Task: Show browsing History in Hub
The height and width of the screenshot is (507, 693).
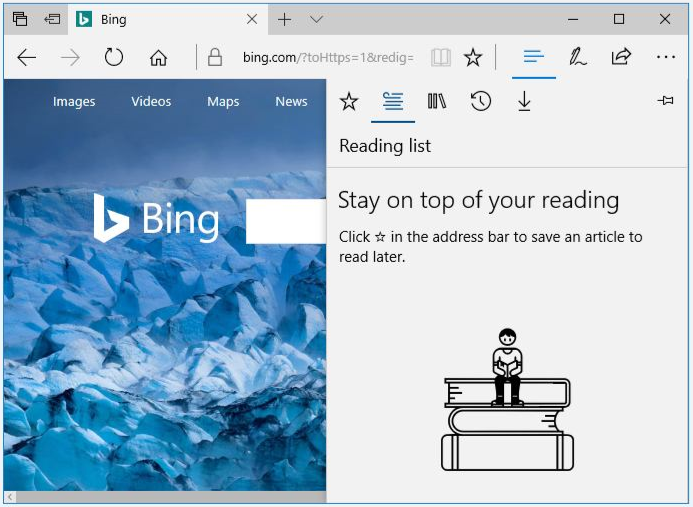Action: point(481,101)
